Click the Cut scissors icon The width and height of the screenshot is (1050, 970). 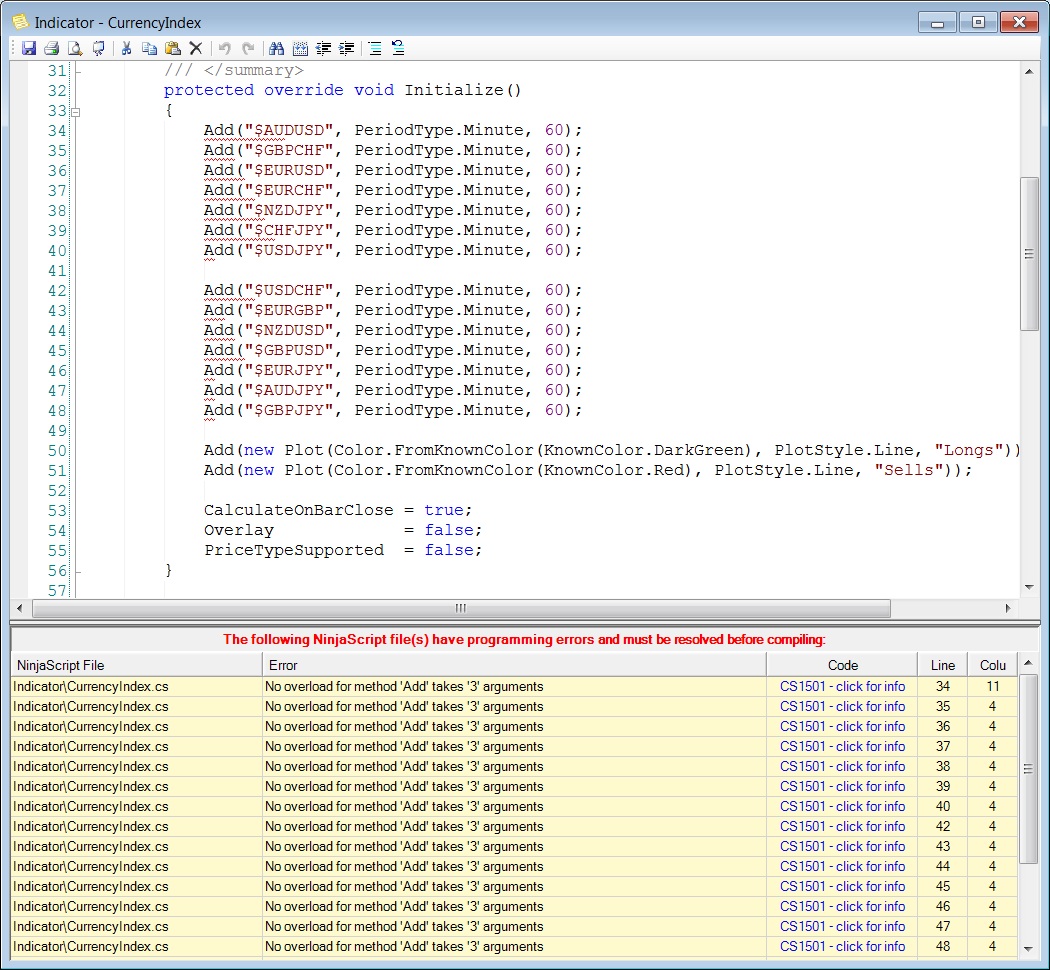pyautogui.click(x=127, y=48)
